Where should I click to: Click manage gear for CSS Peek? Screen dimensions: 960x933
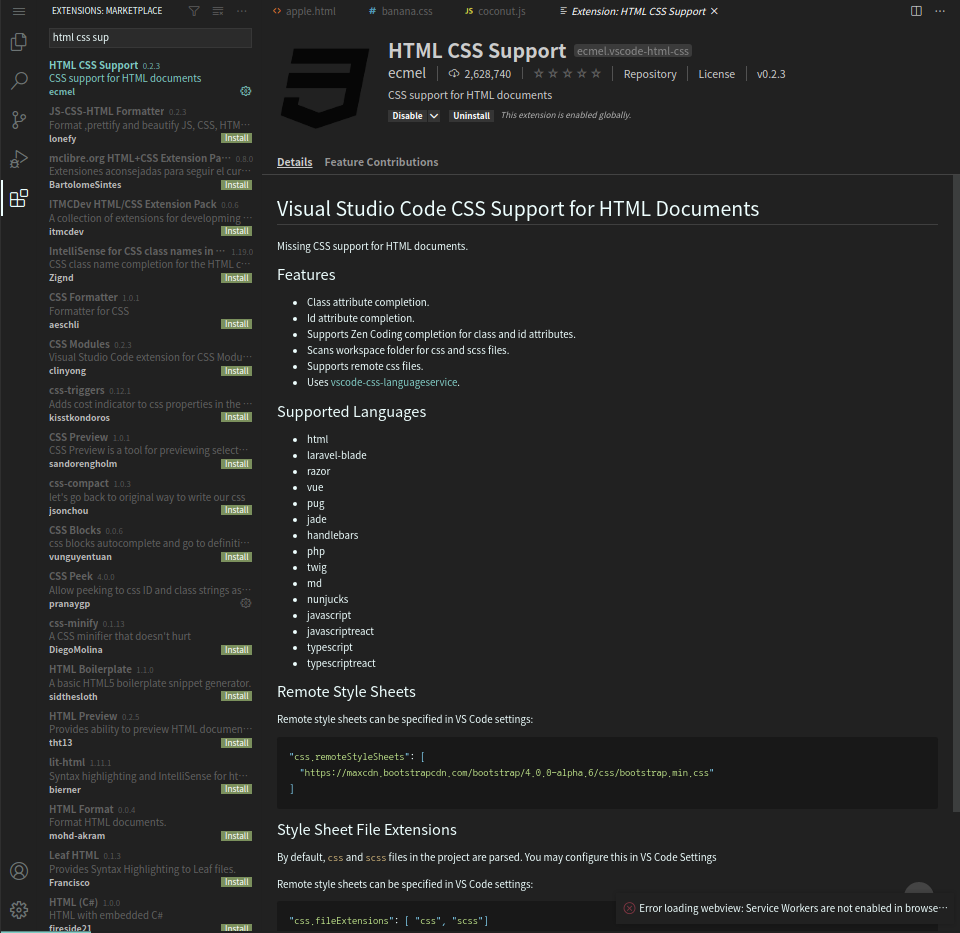[246, 603]
